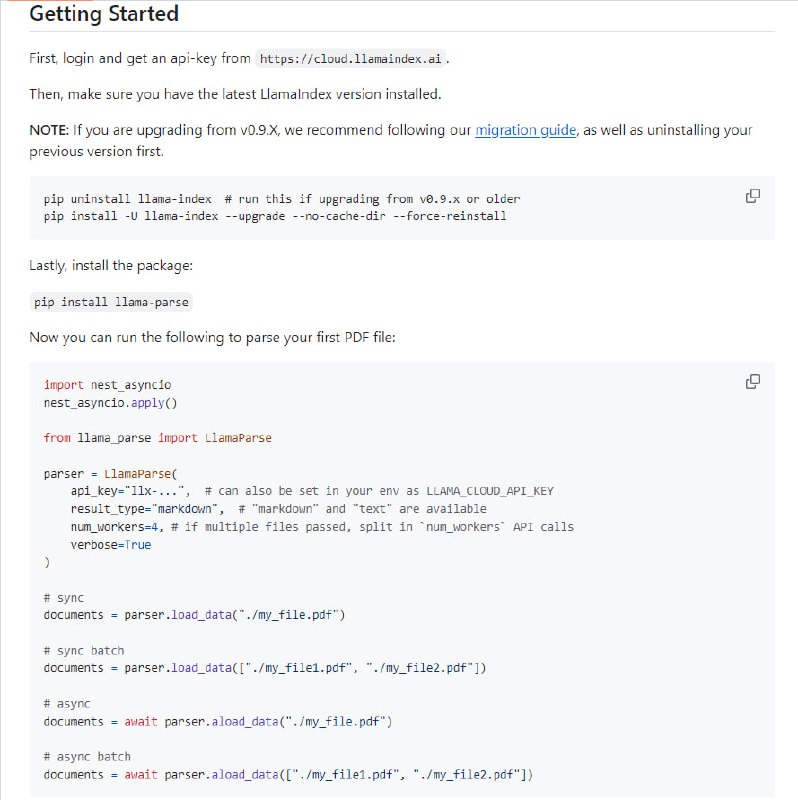Viewport: 798px width, 800px height.
Task: Click the NOTE paragraph's bold 'NOTE:' text
Action: coord(49,130)
